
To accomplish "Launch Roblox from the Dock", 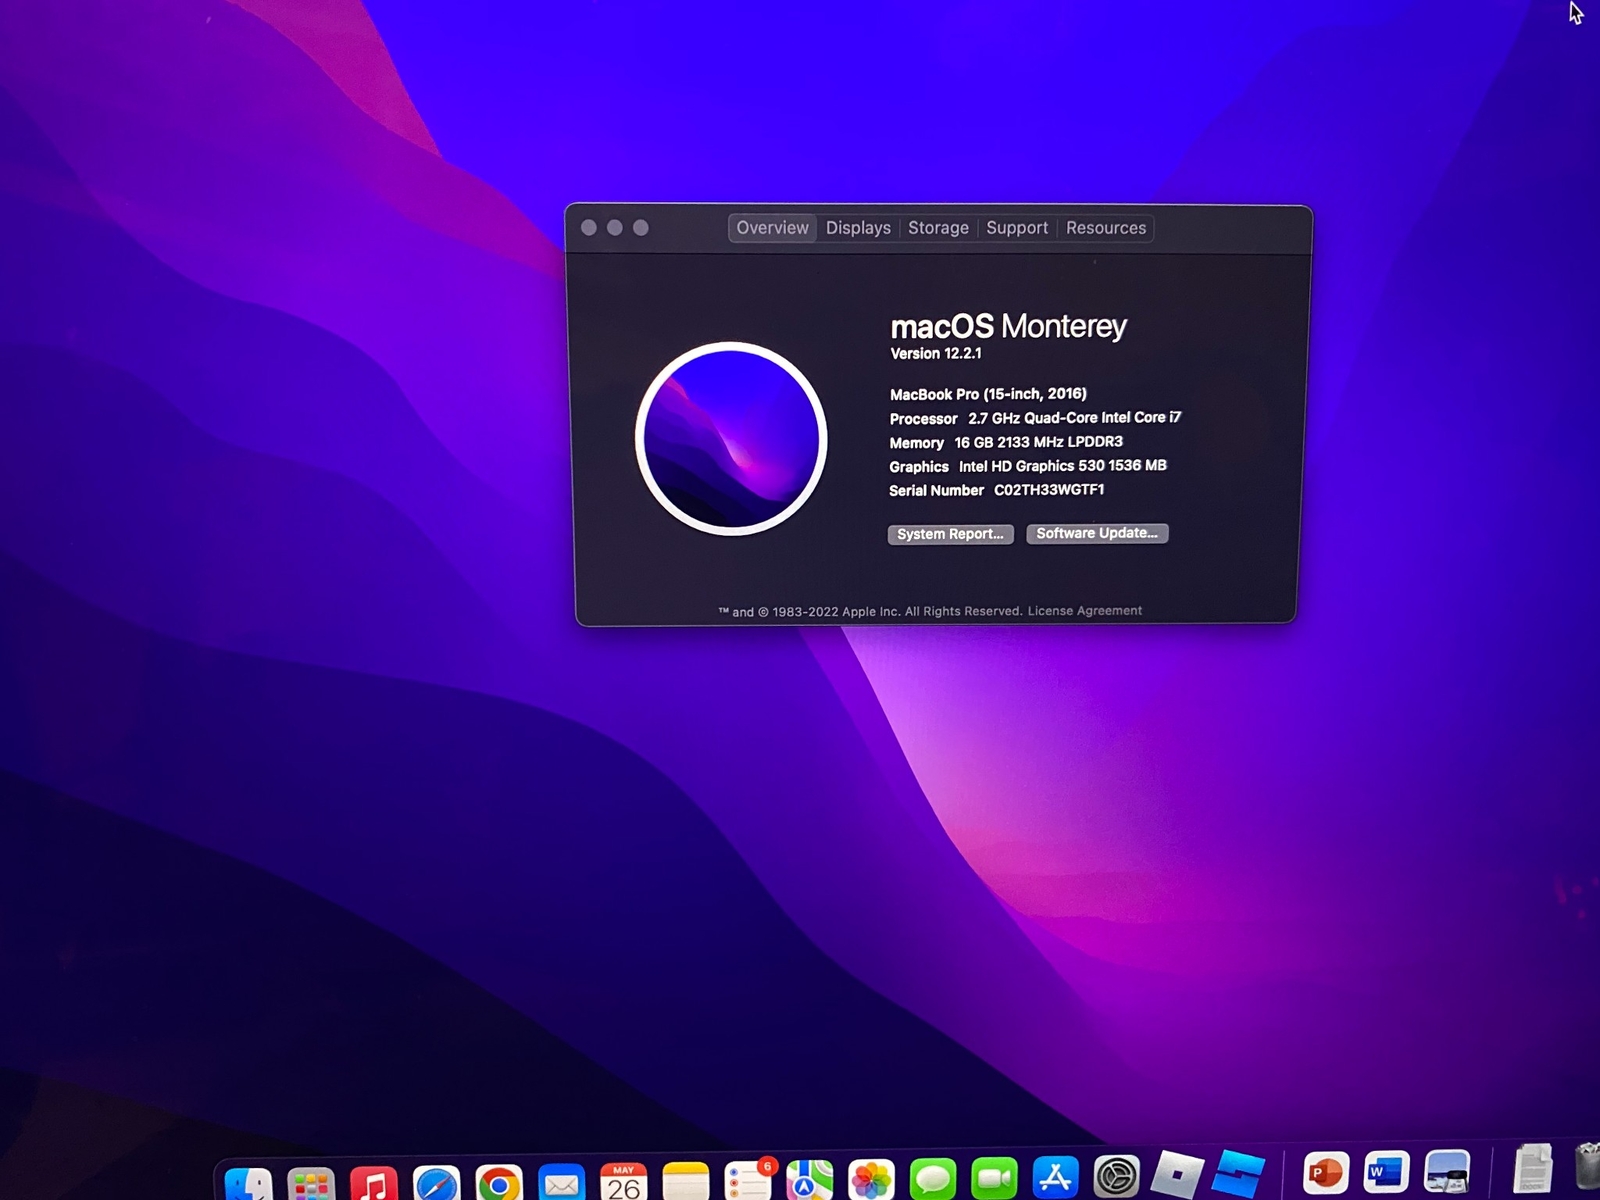I will (x=1177, y=1173).
